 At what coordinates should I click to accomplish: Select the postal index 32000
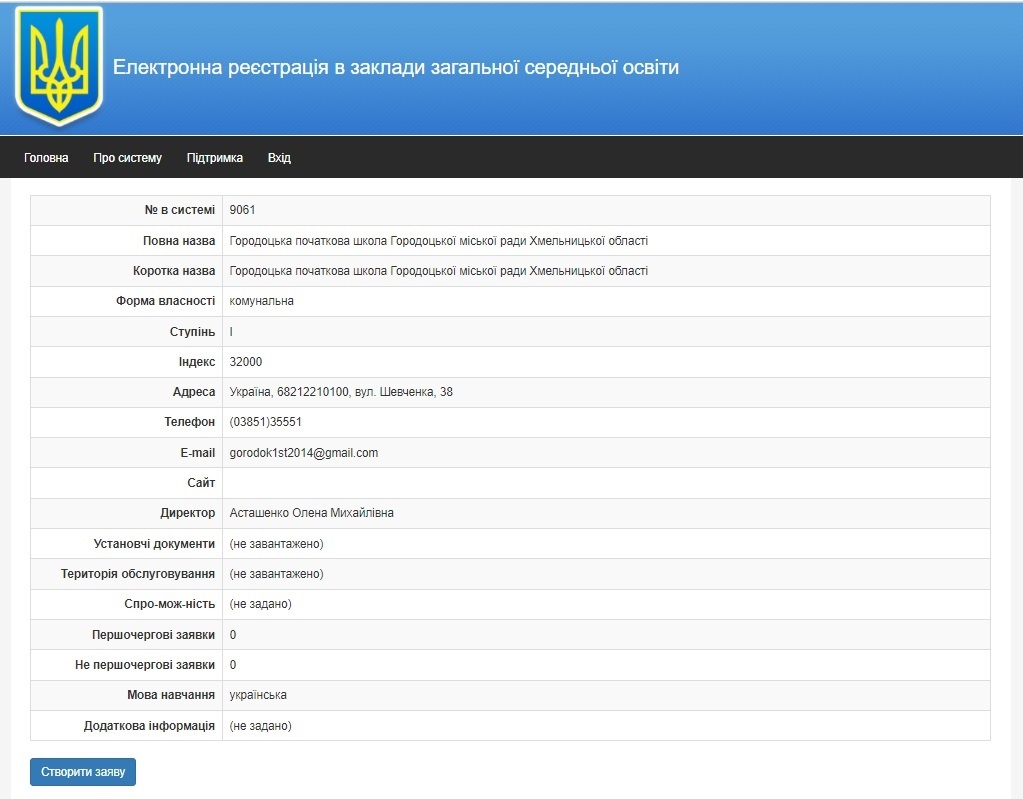point(246,361)
